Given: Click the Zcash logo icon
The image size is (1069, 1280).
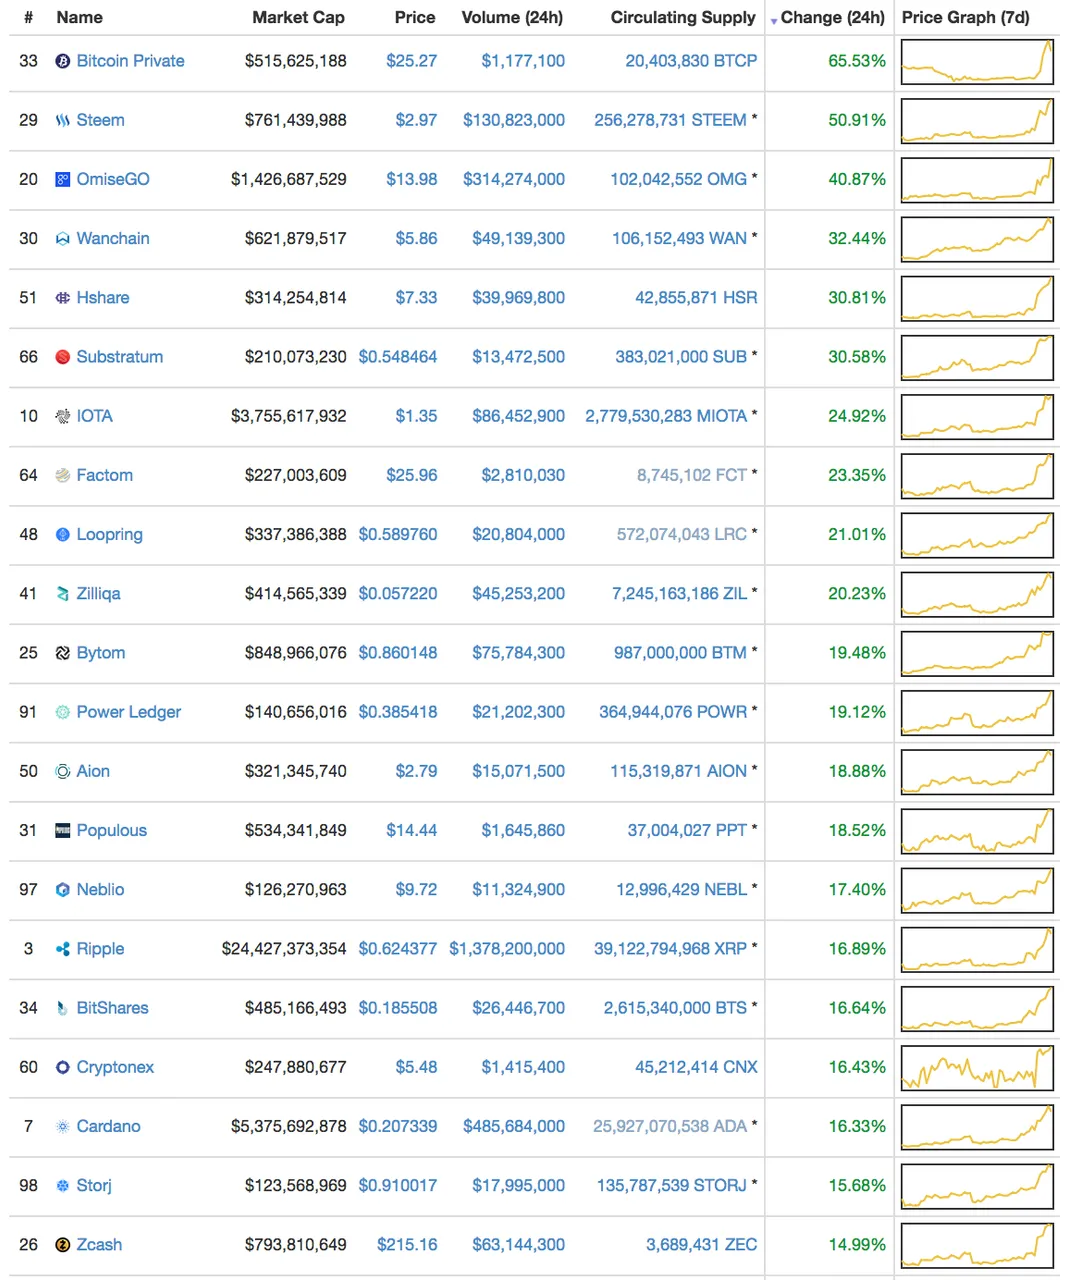Looking at the screenshot, I should click(63, 1245).
